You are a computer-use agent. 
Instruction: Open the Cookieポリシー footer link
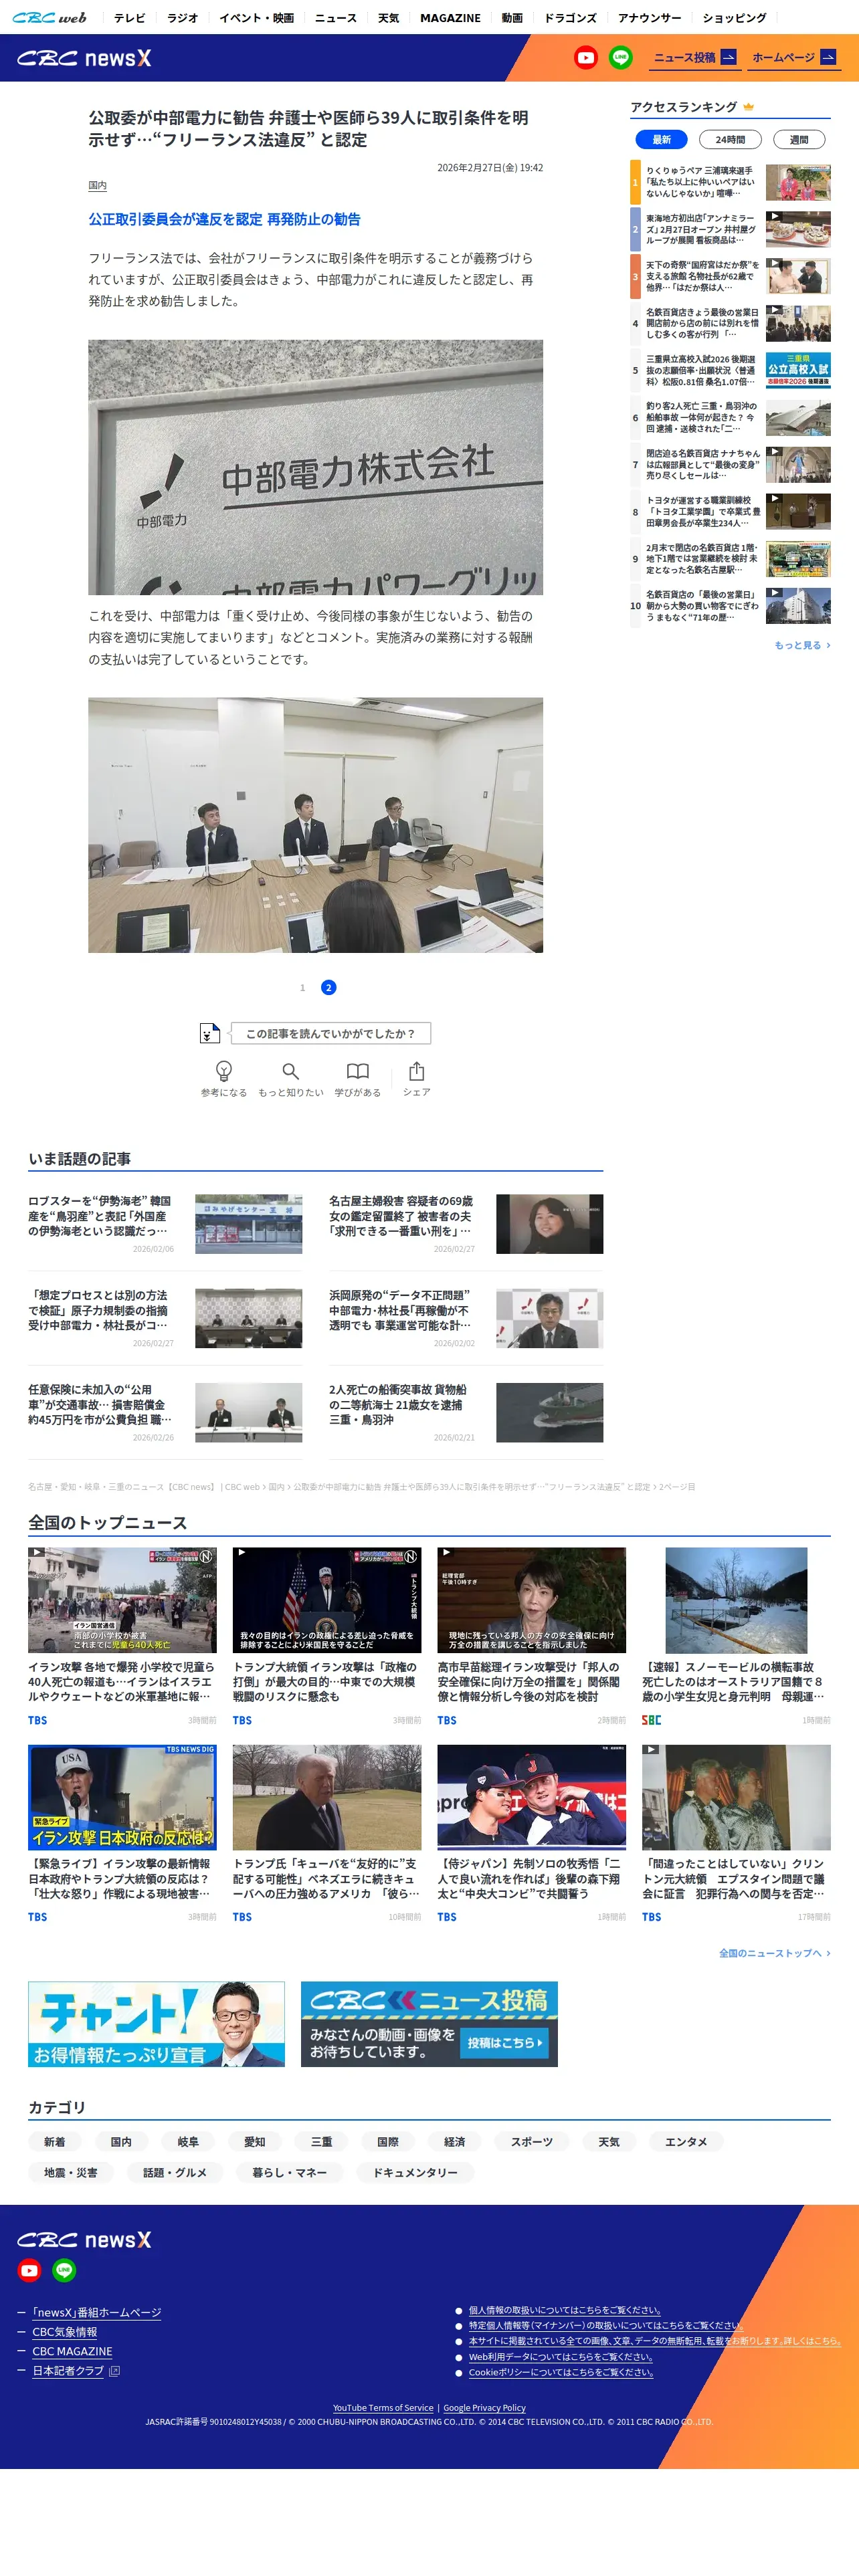point(561,2372)
